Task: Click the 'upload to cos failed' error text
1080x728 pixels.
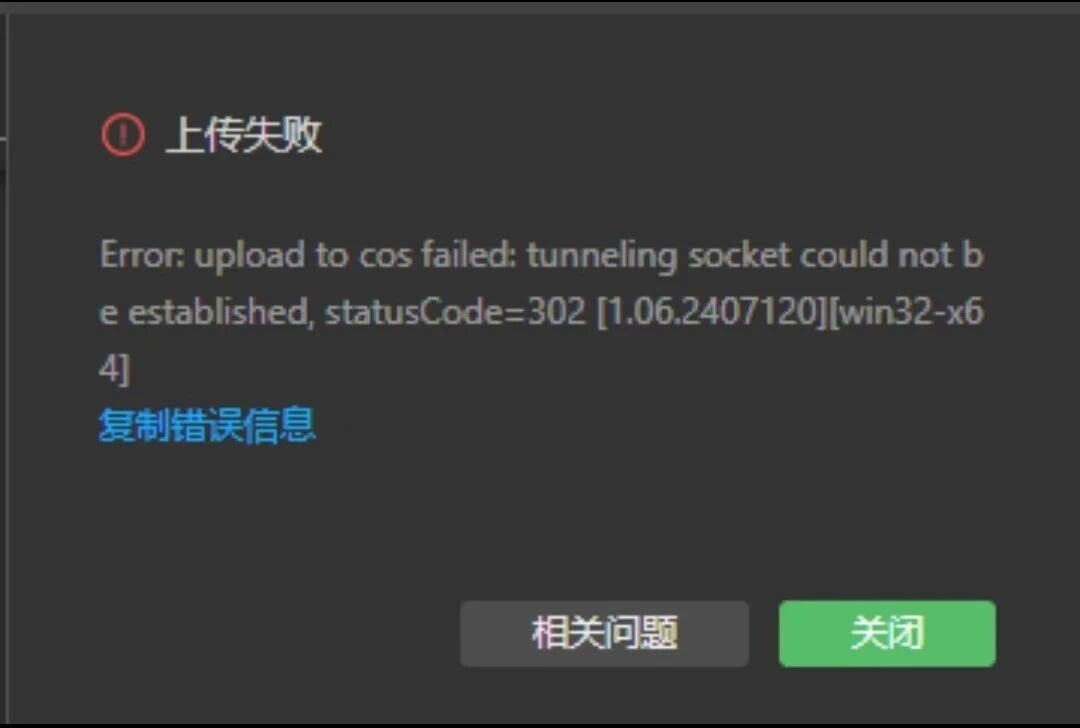Action: pos(355,256)
